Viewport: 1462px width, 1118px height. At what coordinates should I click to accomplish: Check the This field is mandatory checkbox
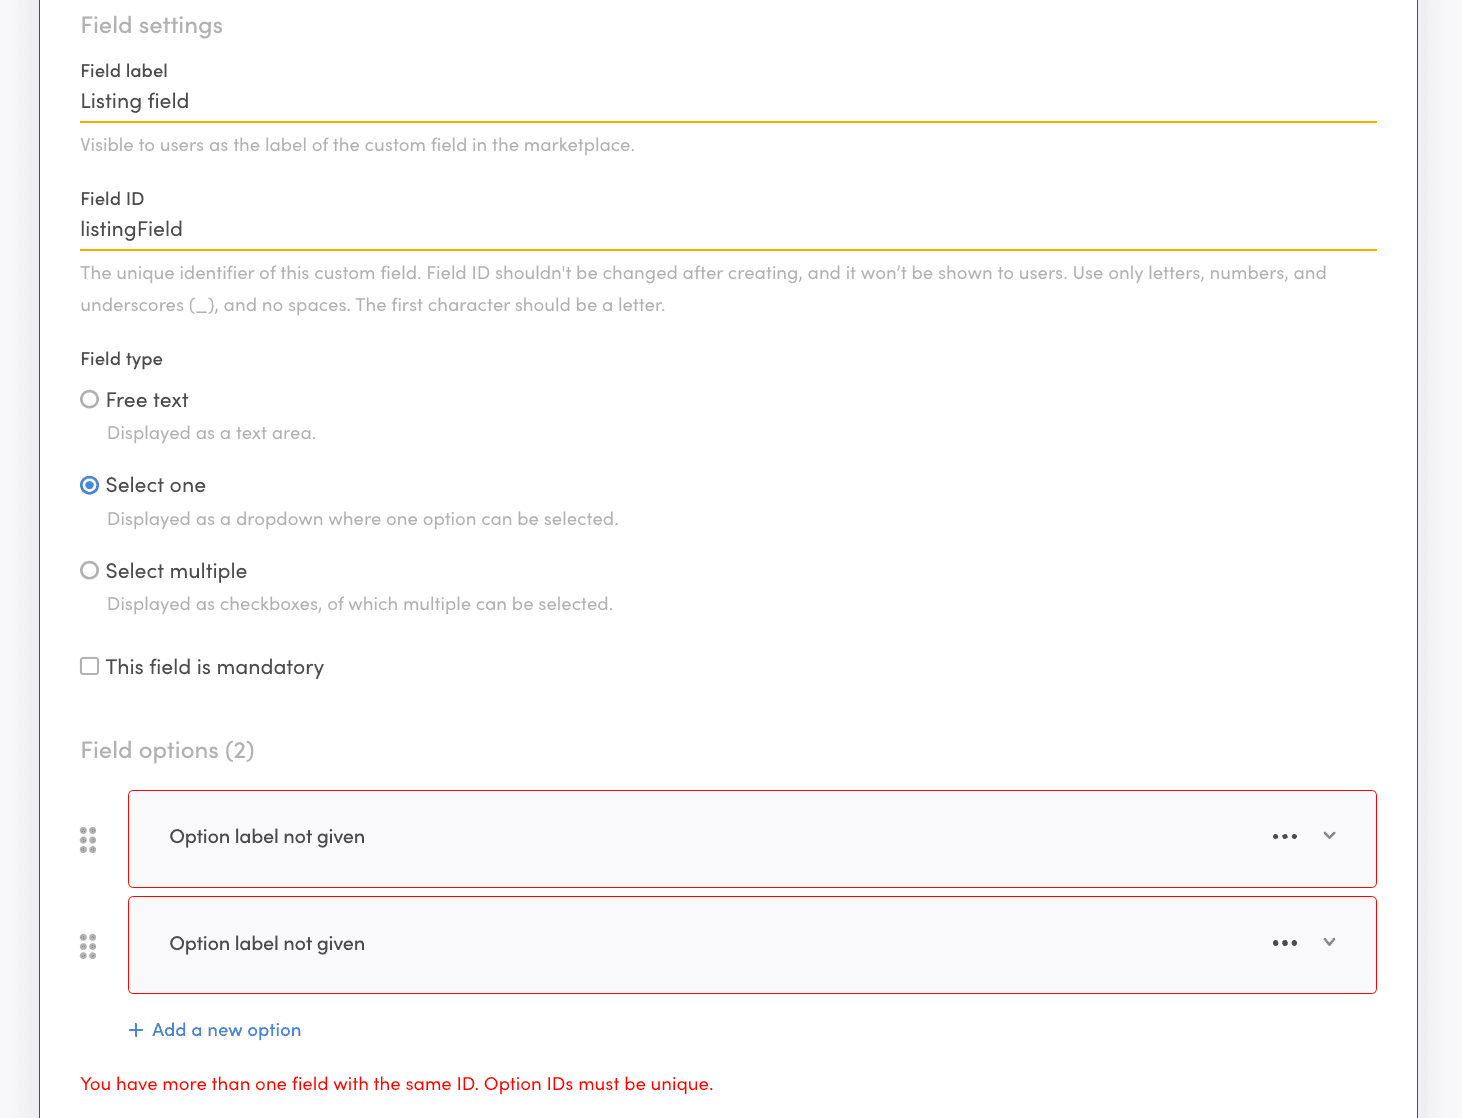pyautogui.click(x=90, y=666)
